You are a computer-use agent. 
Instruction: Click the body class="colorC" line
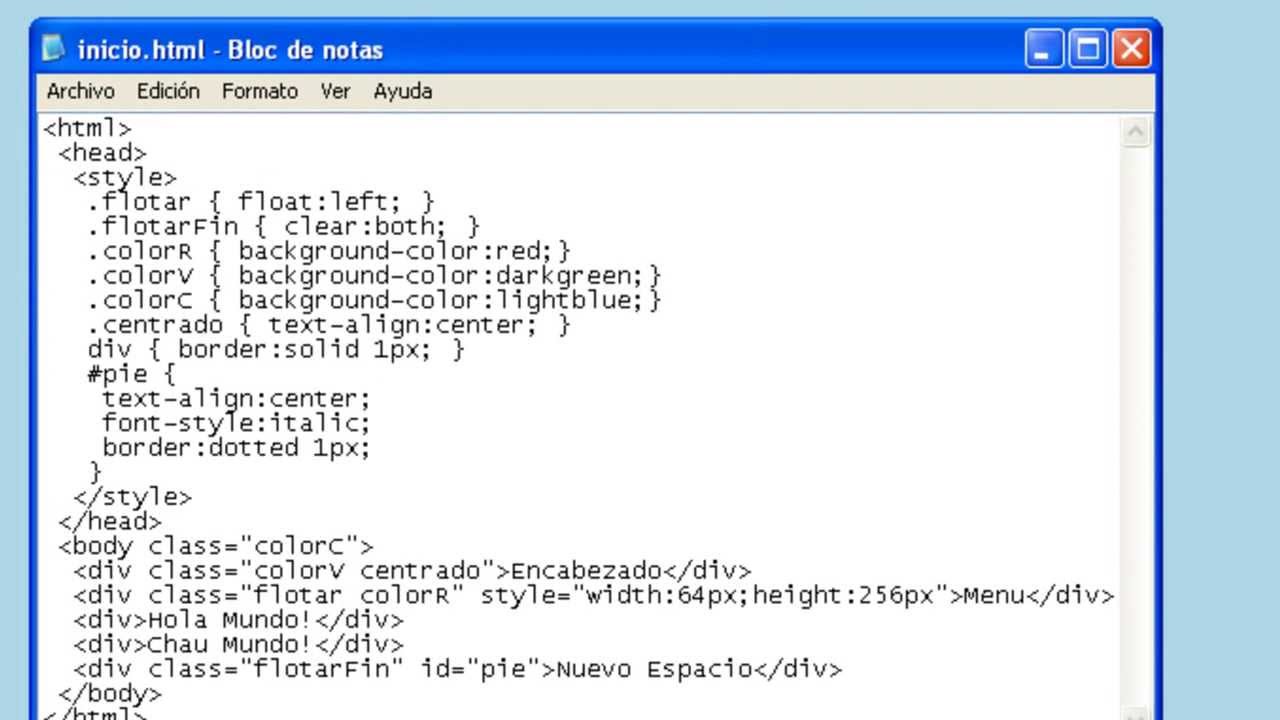coord(215,546)
